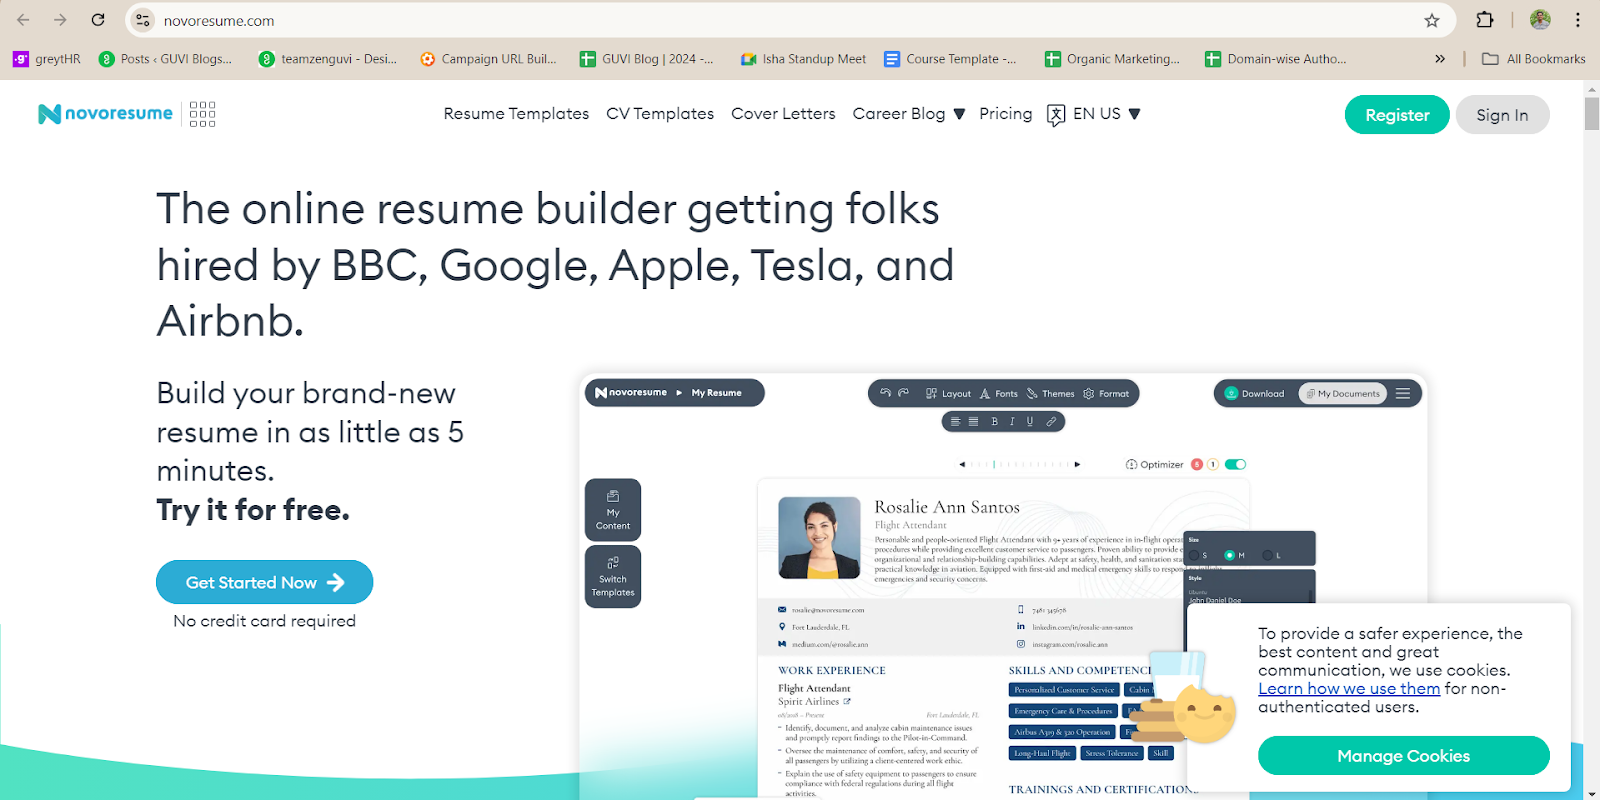The image size is (1600, 800).
Task: Open the grid apps icon beside the logo
Action: tap(202, 114)
